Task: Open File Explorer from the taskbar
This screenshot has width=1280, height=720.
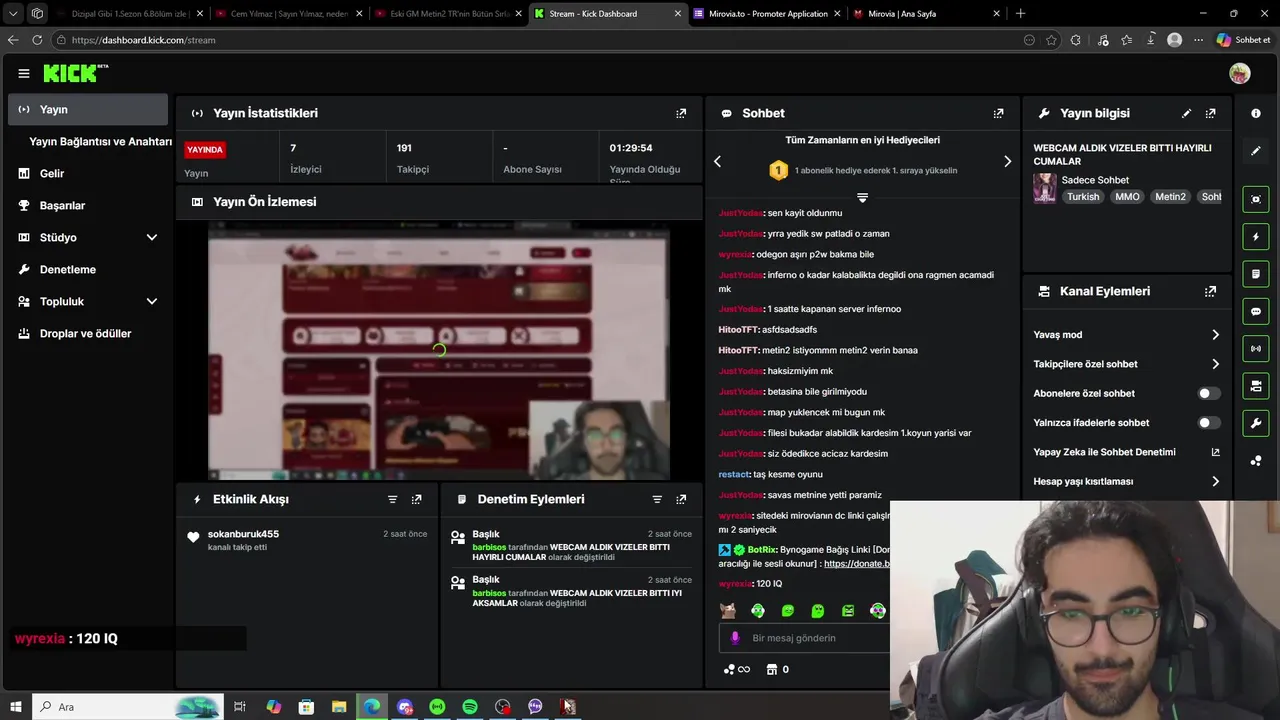Action: point(339,707)
